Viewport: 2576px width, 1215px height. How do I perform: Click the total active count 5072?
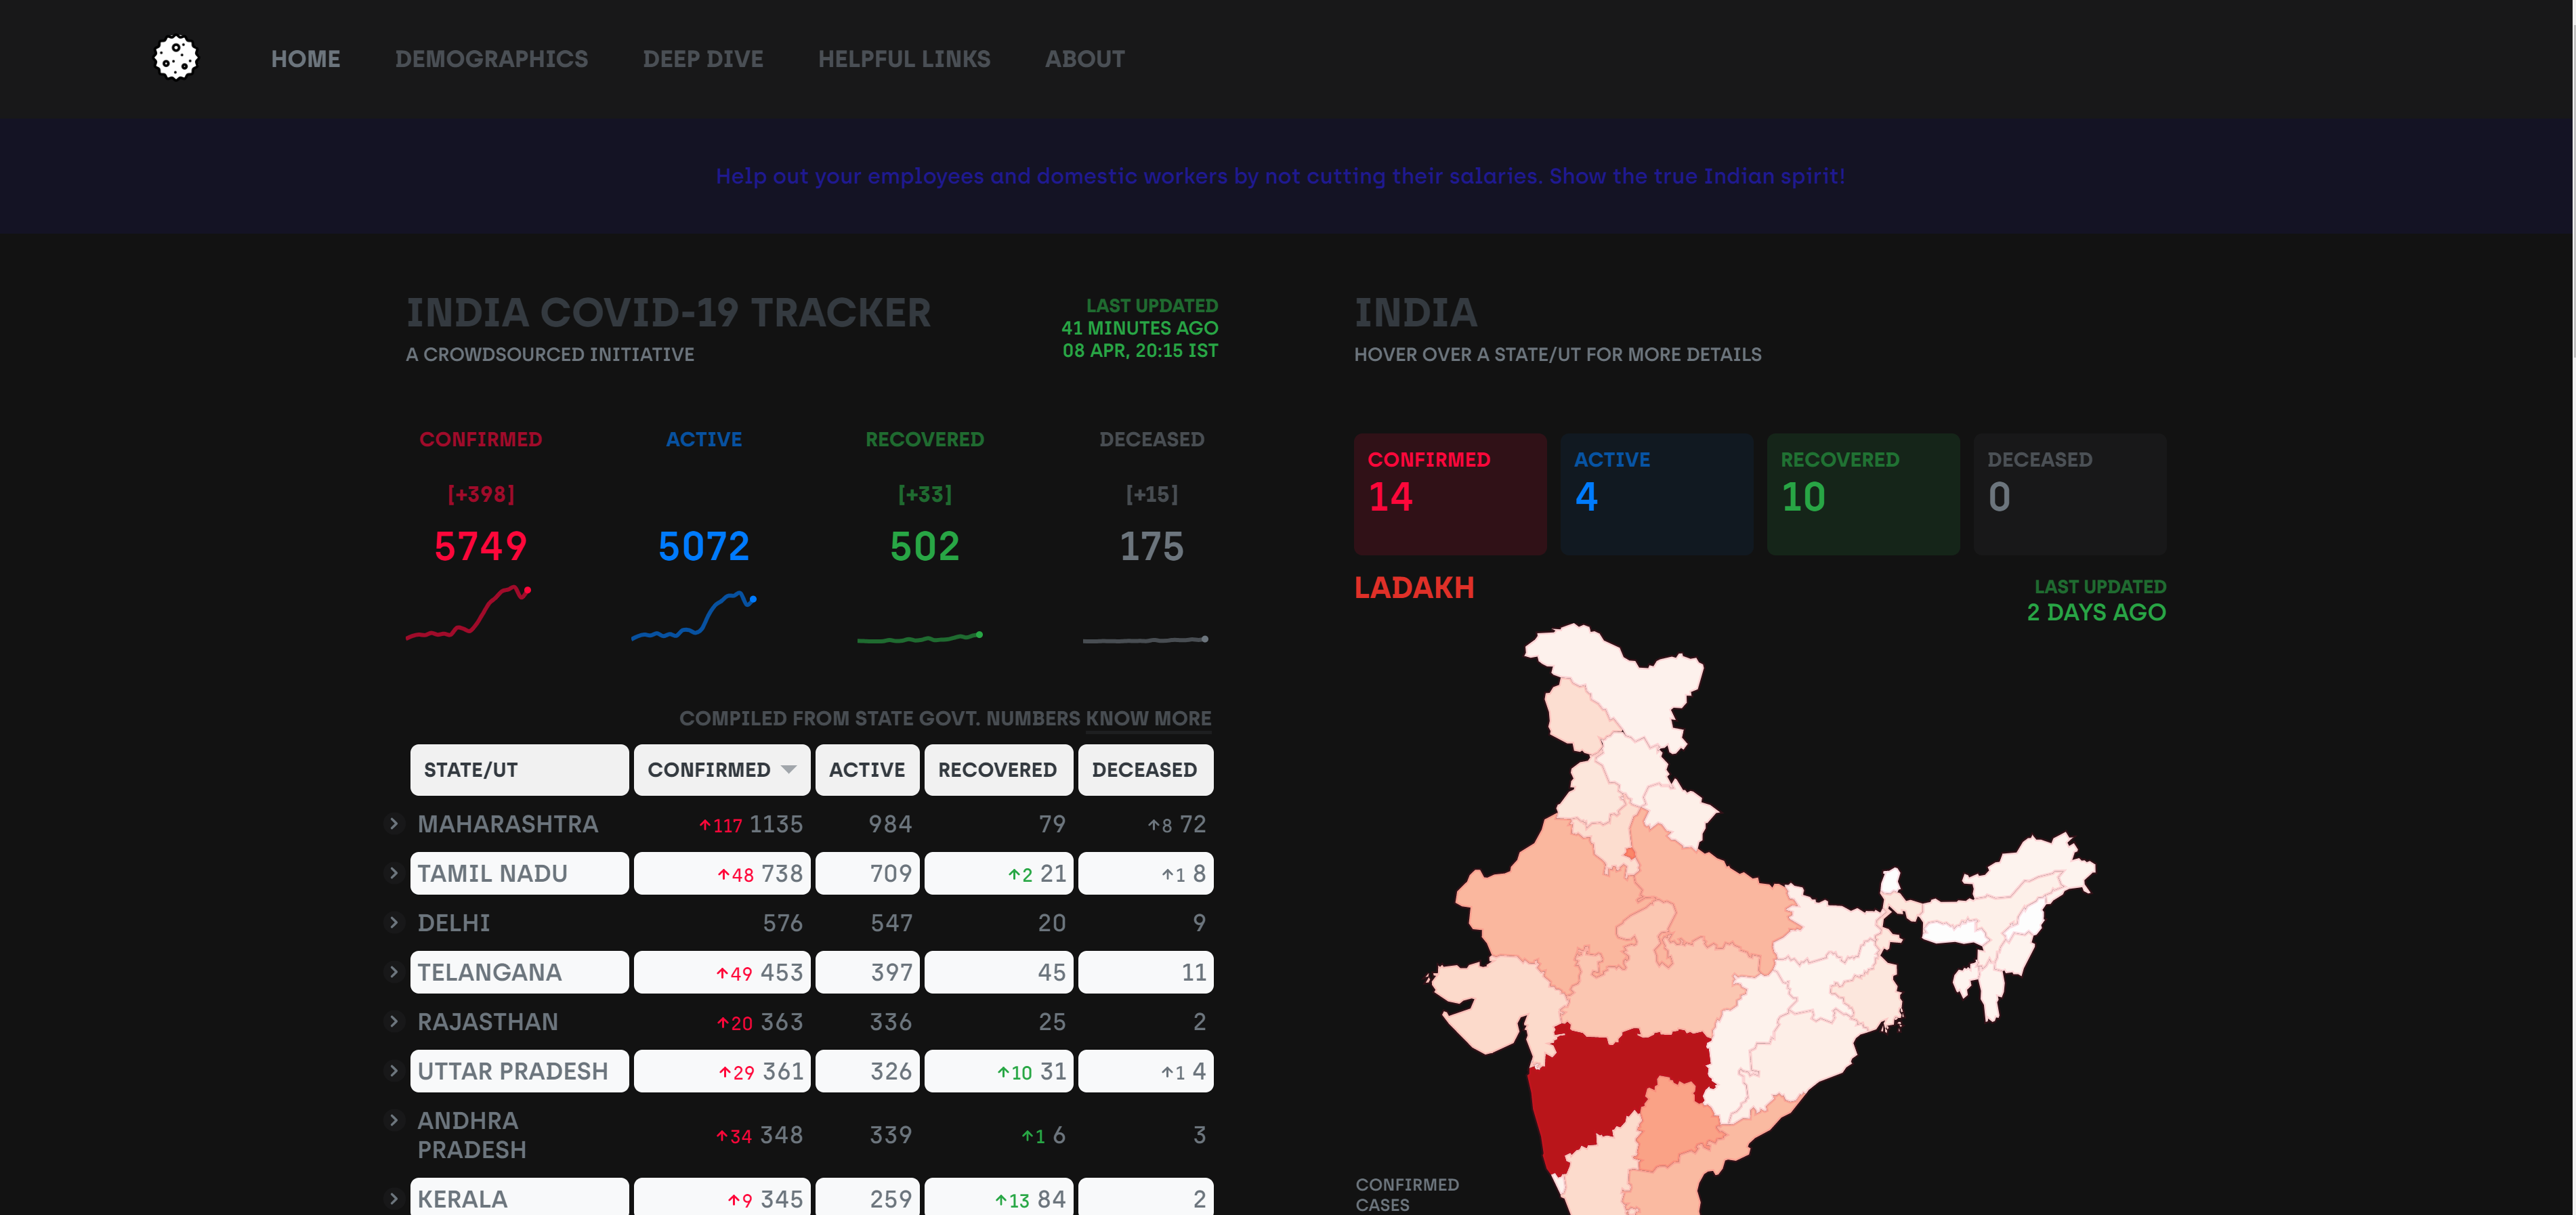tap(704, 547)
